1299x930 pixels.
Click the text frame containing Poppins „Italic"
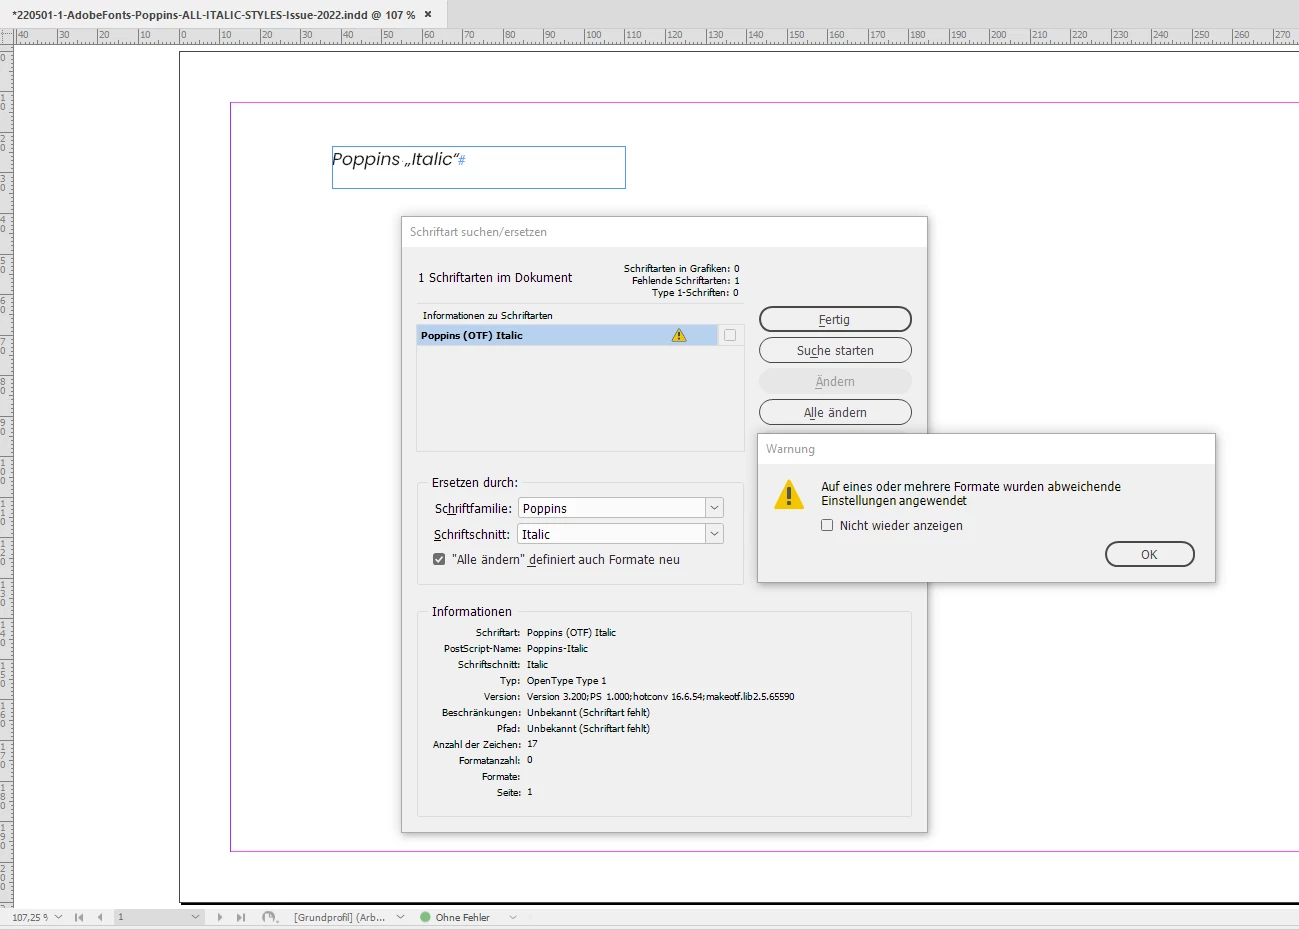coord(479,167)
